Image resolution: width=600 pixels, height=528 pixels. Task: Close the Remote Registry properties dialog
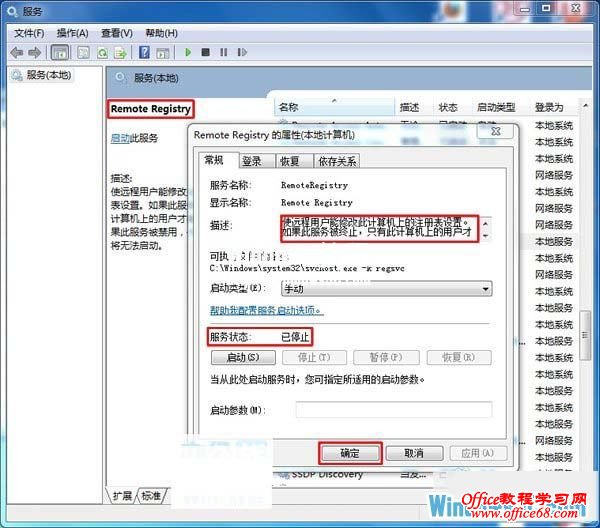tap(496, 131)
